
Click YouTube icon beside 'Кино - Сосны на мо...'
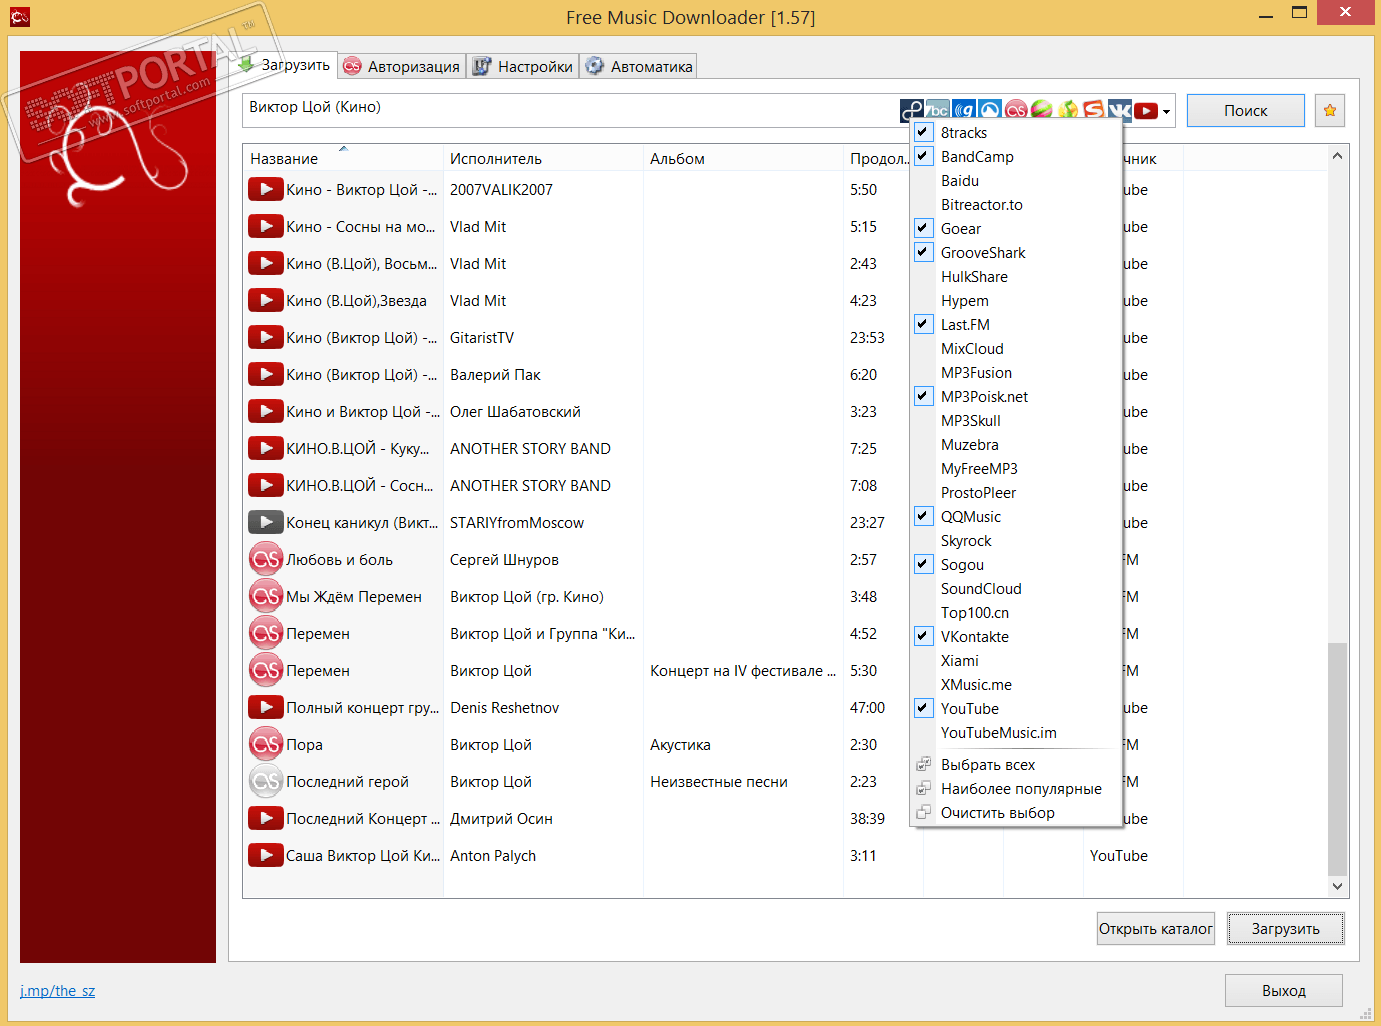(x=265, y=226)
